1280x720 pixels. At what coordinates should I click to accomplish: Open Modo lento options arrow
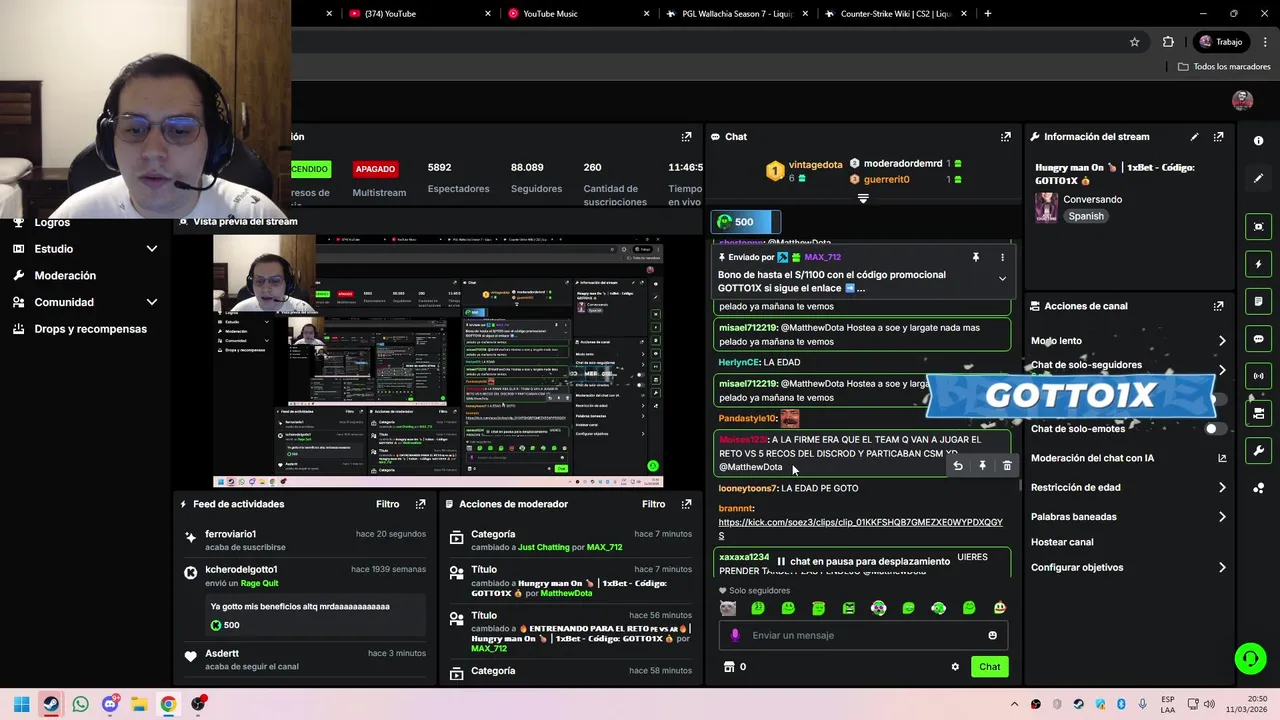(x=1222, y=341)
